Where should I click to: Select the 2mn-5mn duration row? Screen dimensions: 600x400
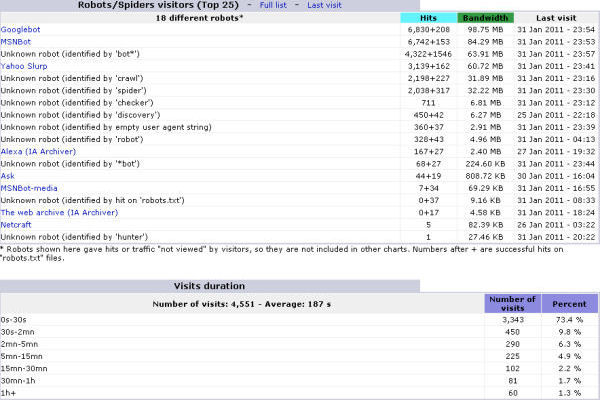(x=299, y=344)
